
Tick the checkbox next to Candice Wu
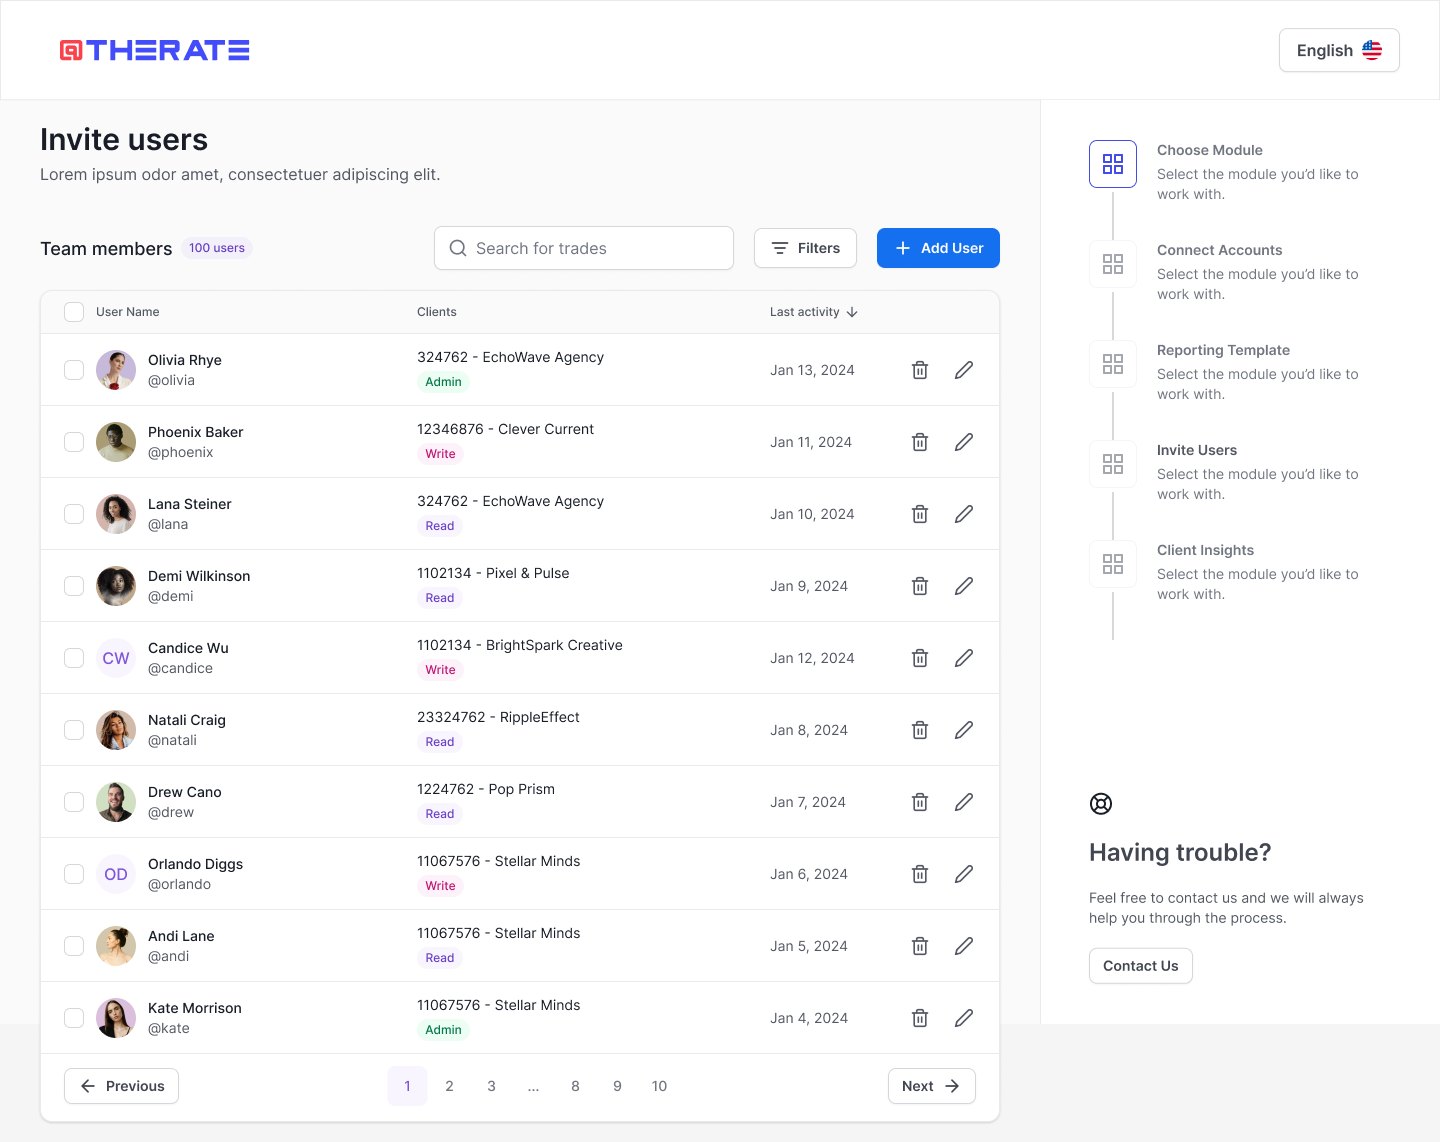74,658
